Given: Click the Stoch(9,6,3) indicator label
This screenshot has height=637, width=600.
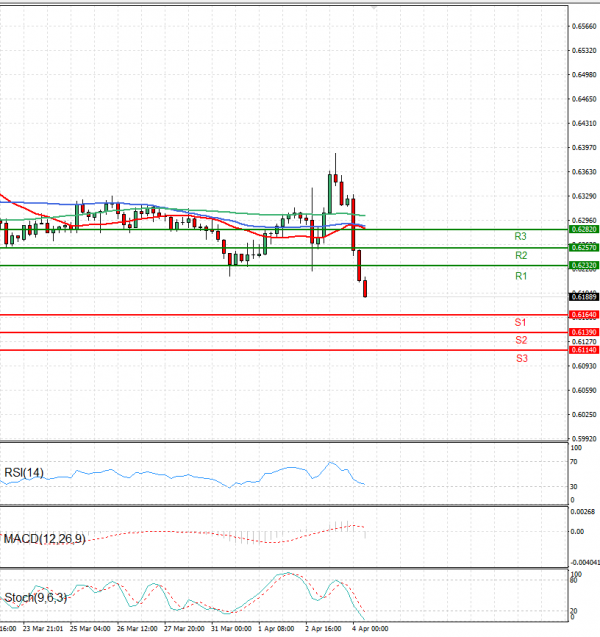Looking at the screenshot, I should click(x=35, y=599).
